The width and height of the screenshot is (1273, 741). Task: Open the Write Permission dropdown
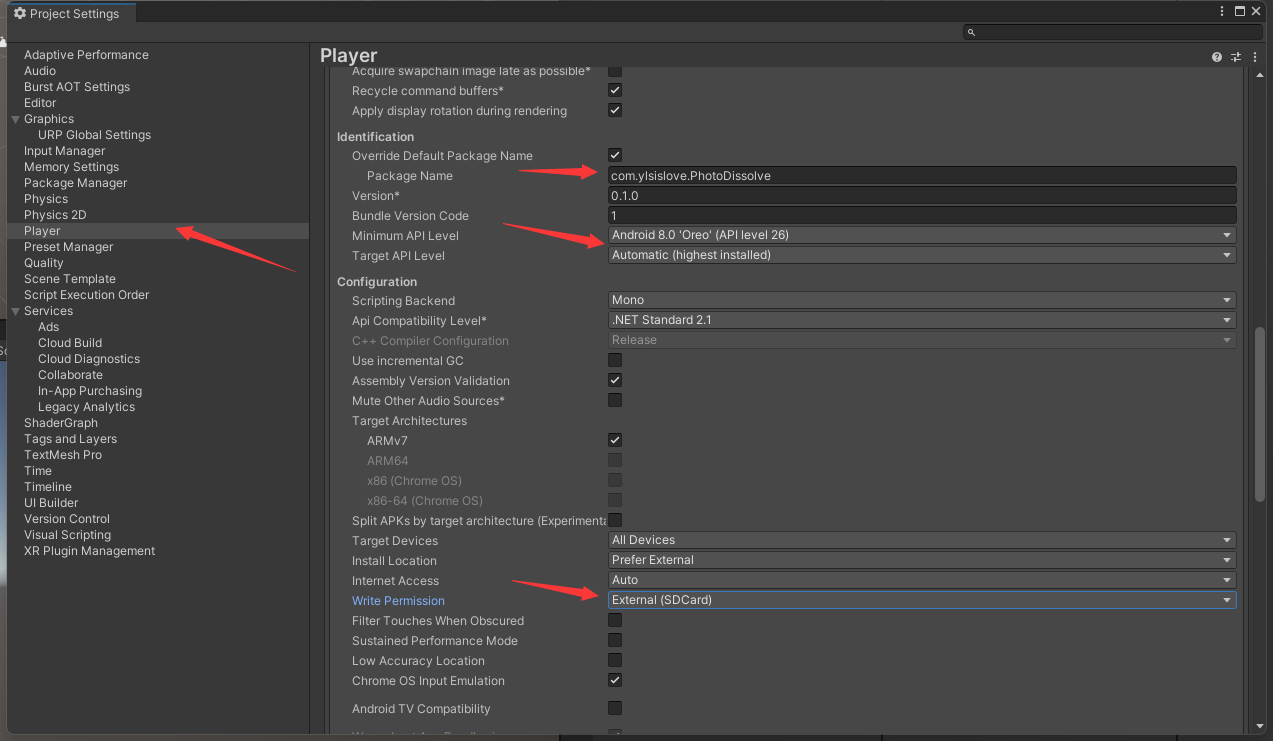pyautogui.click(x=921, y=600)
